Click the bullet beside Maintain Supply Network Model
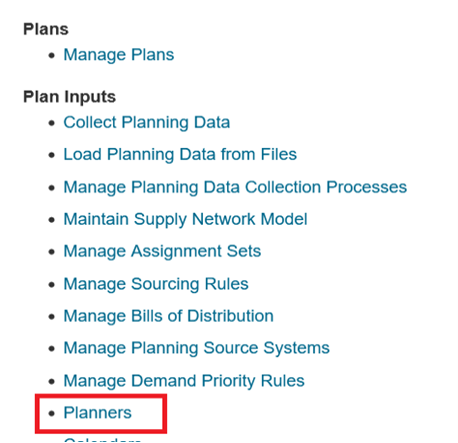458x443 pixels. click(x=51, y=220)
